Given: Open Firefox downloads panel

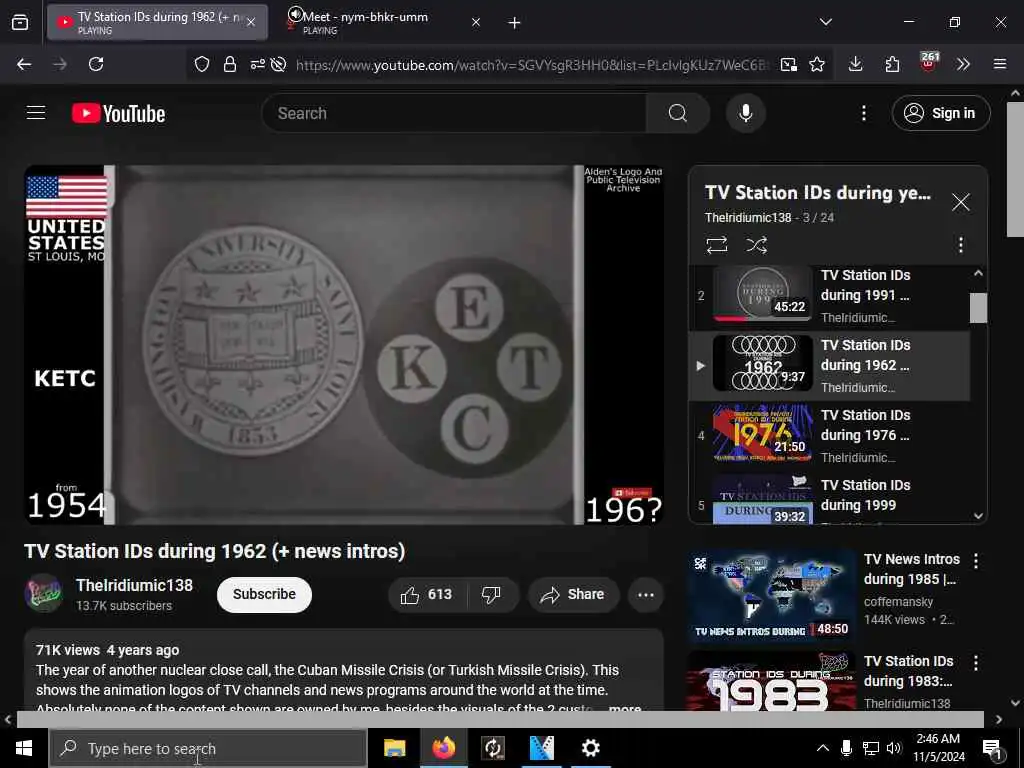Looking at the screenshot, I should (x=856, y=64).
